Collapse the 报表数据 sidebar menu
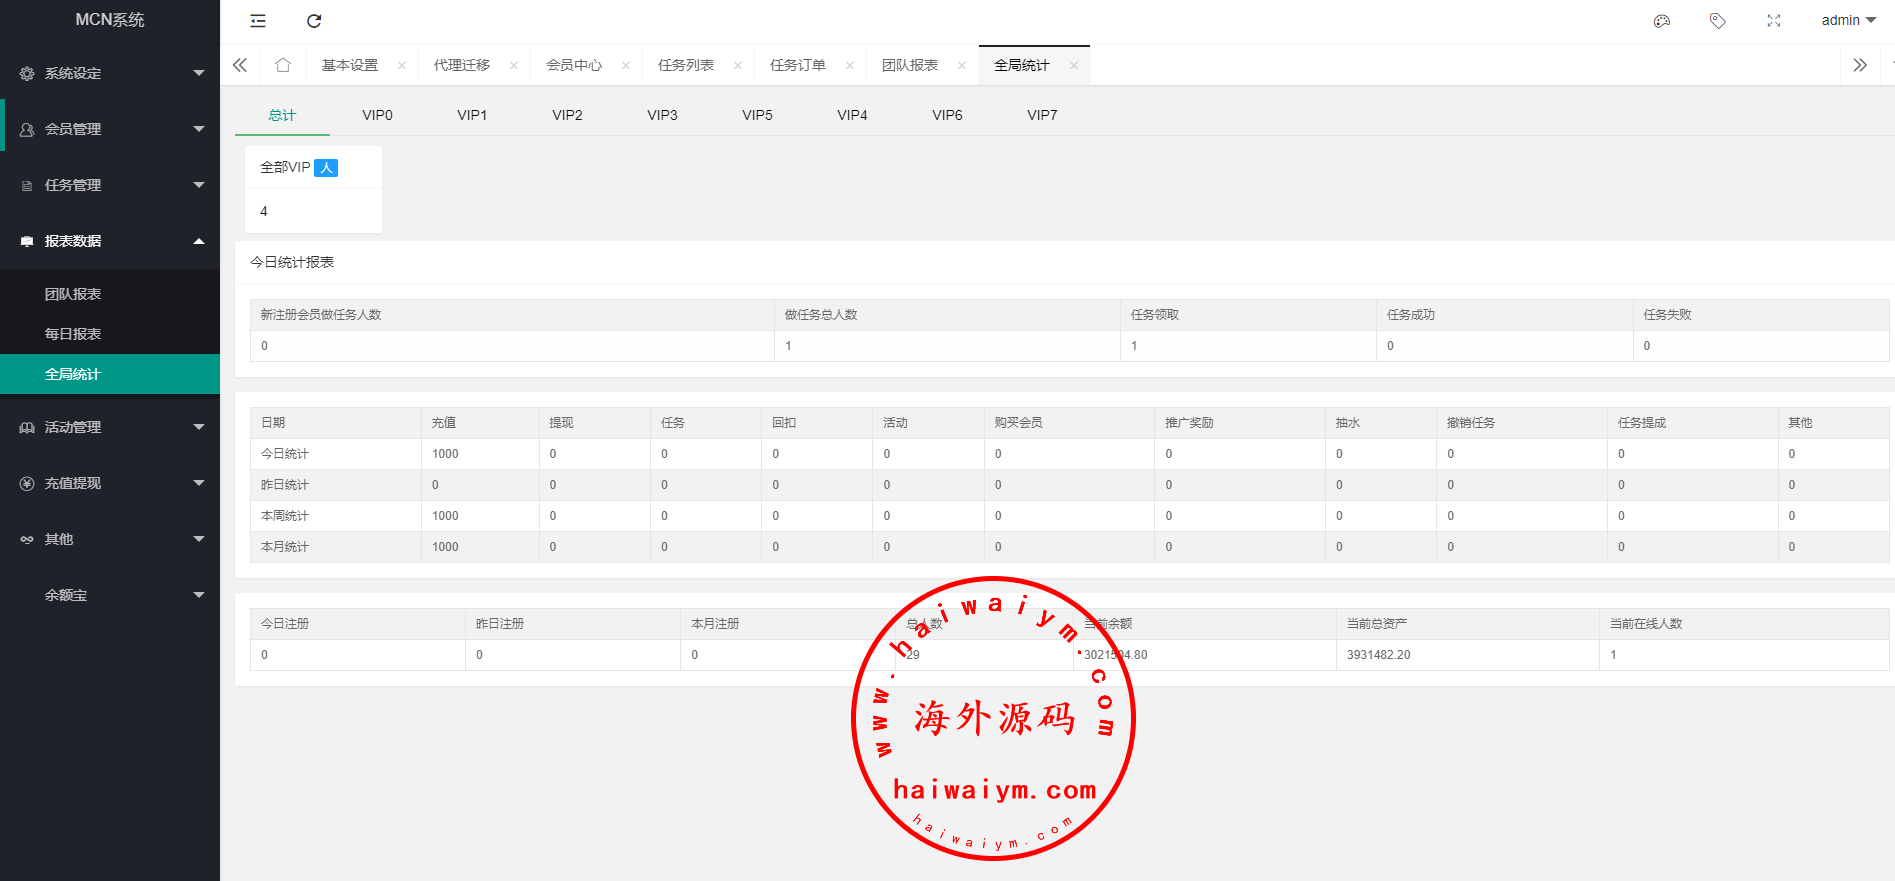1895x881 pixels. pos(110,241)
